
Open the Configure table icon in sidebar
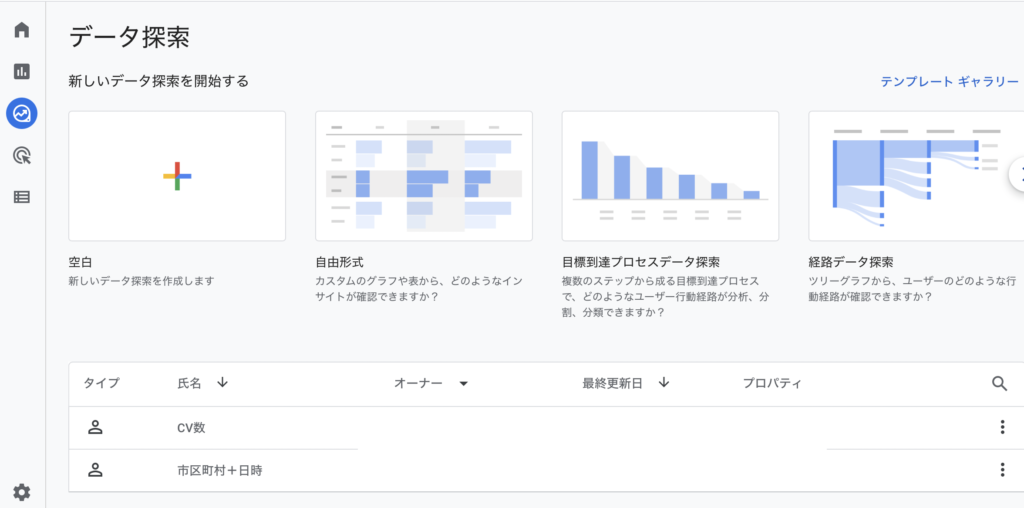pyautogui.click(x=22, y=197)
